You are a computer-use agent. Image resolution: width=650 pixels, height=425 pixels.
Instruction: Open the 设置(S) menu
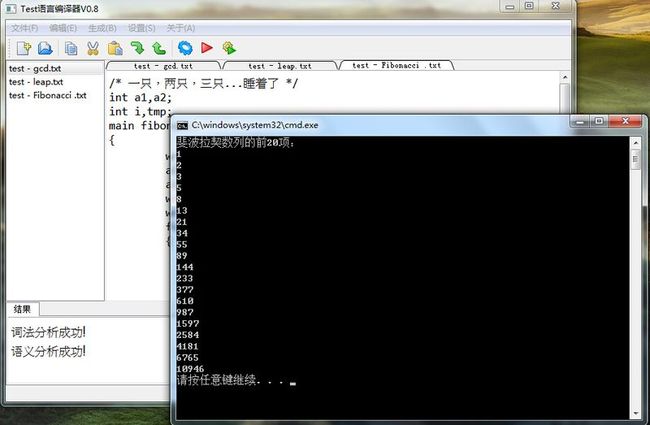141,28
